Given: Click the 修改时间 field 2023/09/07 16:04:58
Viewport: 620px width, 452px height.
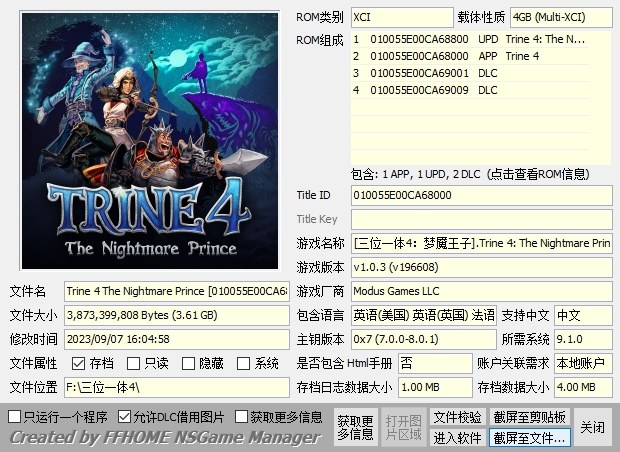Looking at the screenshot, I should click(177, 339).
